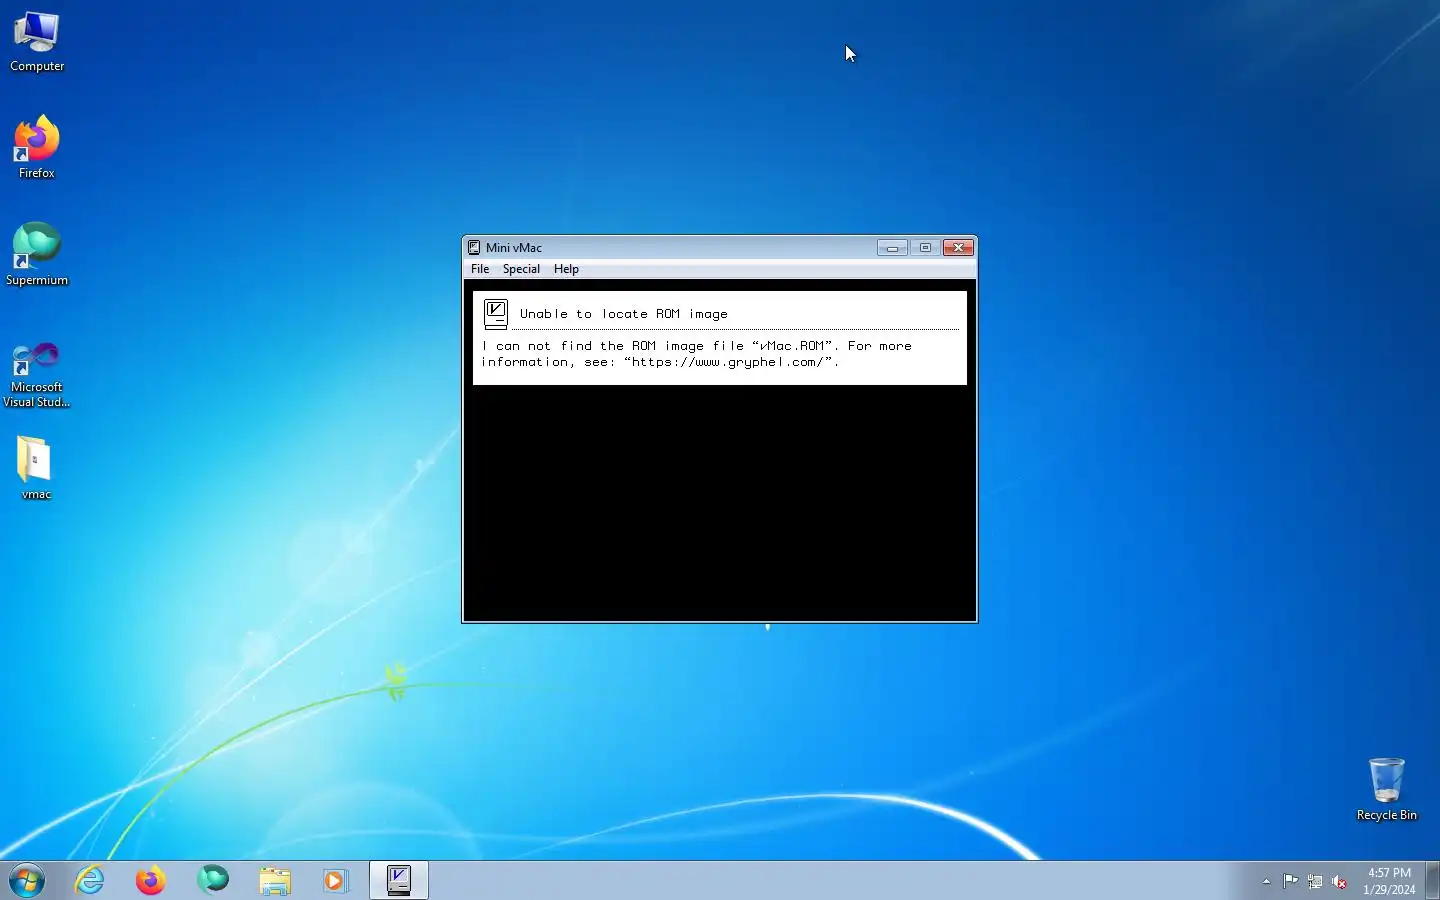Open the Windows Start menu
The image size is (1440, 900).
click(x=27, y=881)
